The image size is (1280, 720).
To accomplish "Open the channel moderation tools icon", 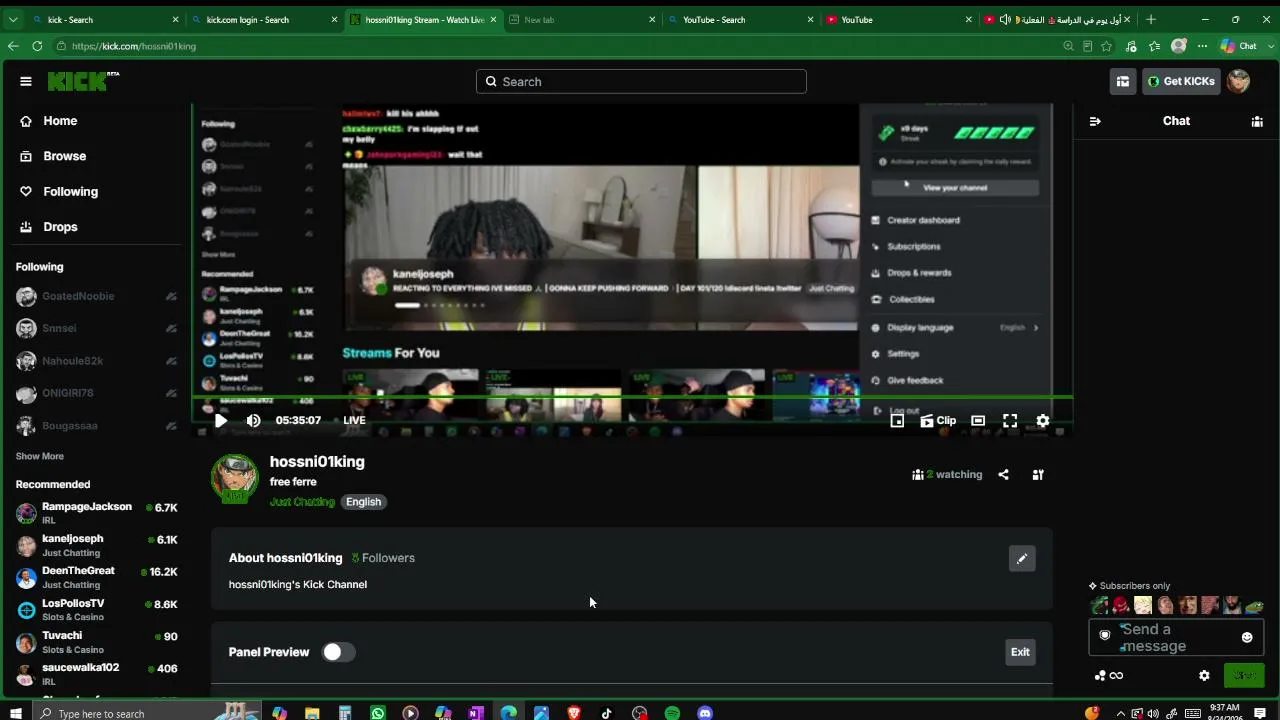I will point(1038,475).
